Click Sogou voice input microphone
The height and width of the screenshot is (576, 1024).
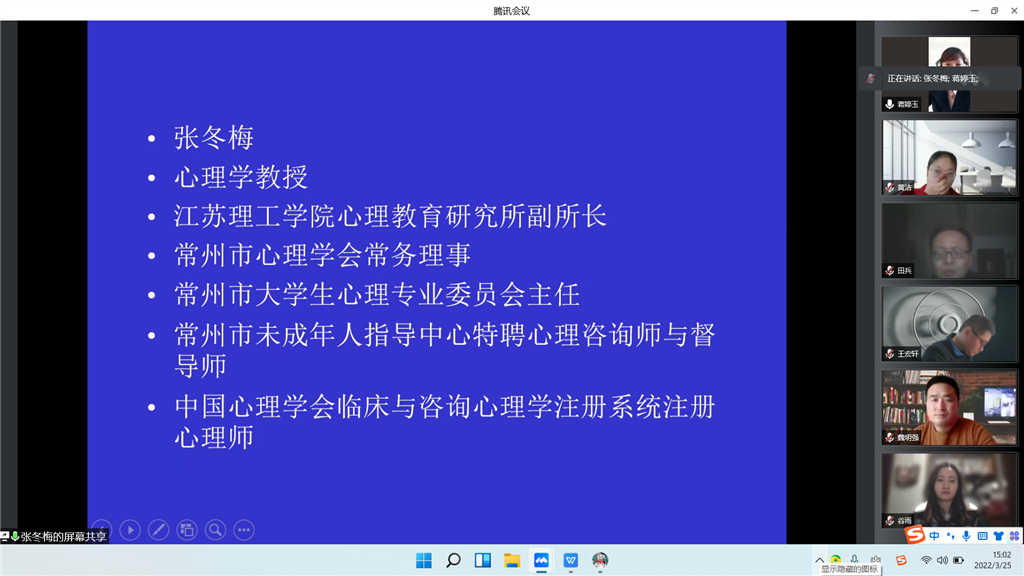[967, 536]
